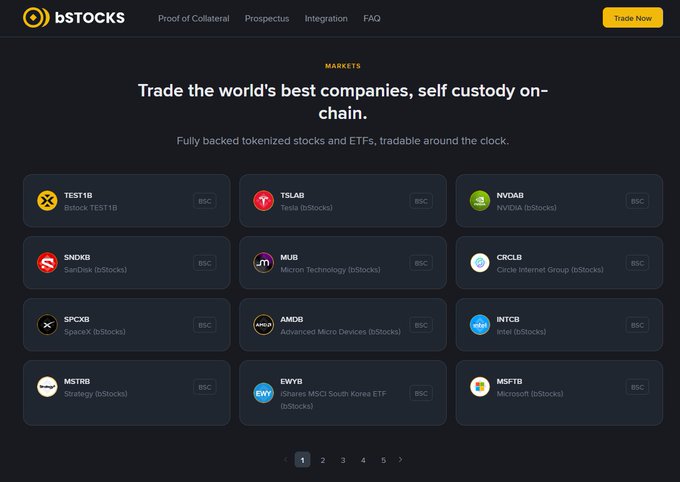Image resolution: width=680 pixels, height=482 pixels.
Task: Click BSC badge on INTCB card
Action: point(637,325)
